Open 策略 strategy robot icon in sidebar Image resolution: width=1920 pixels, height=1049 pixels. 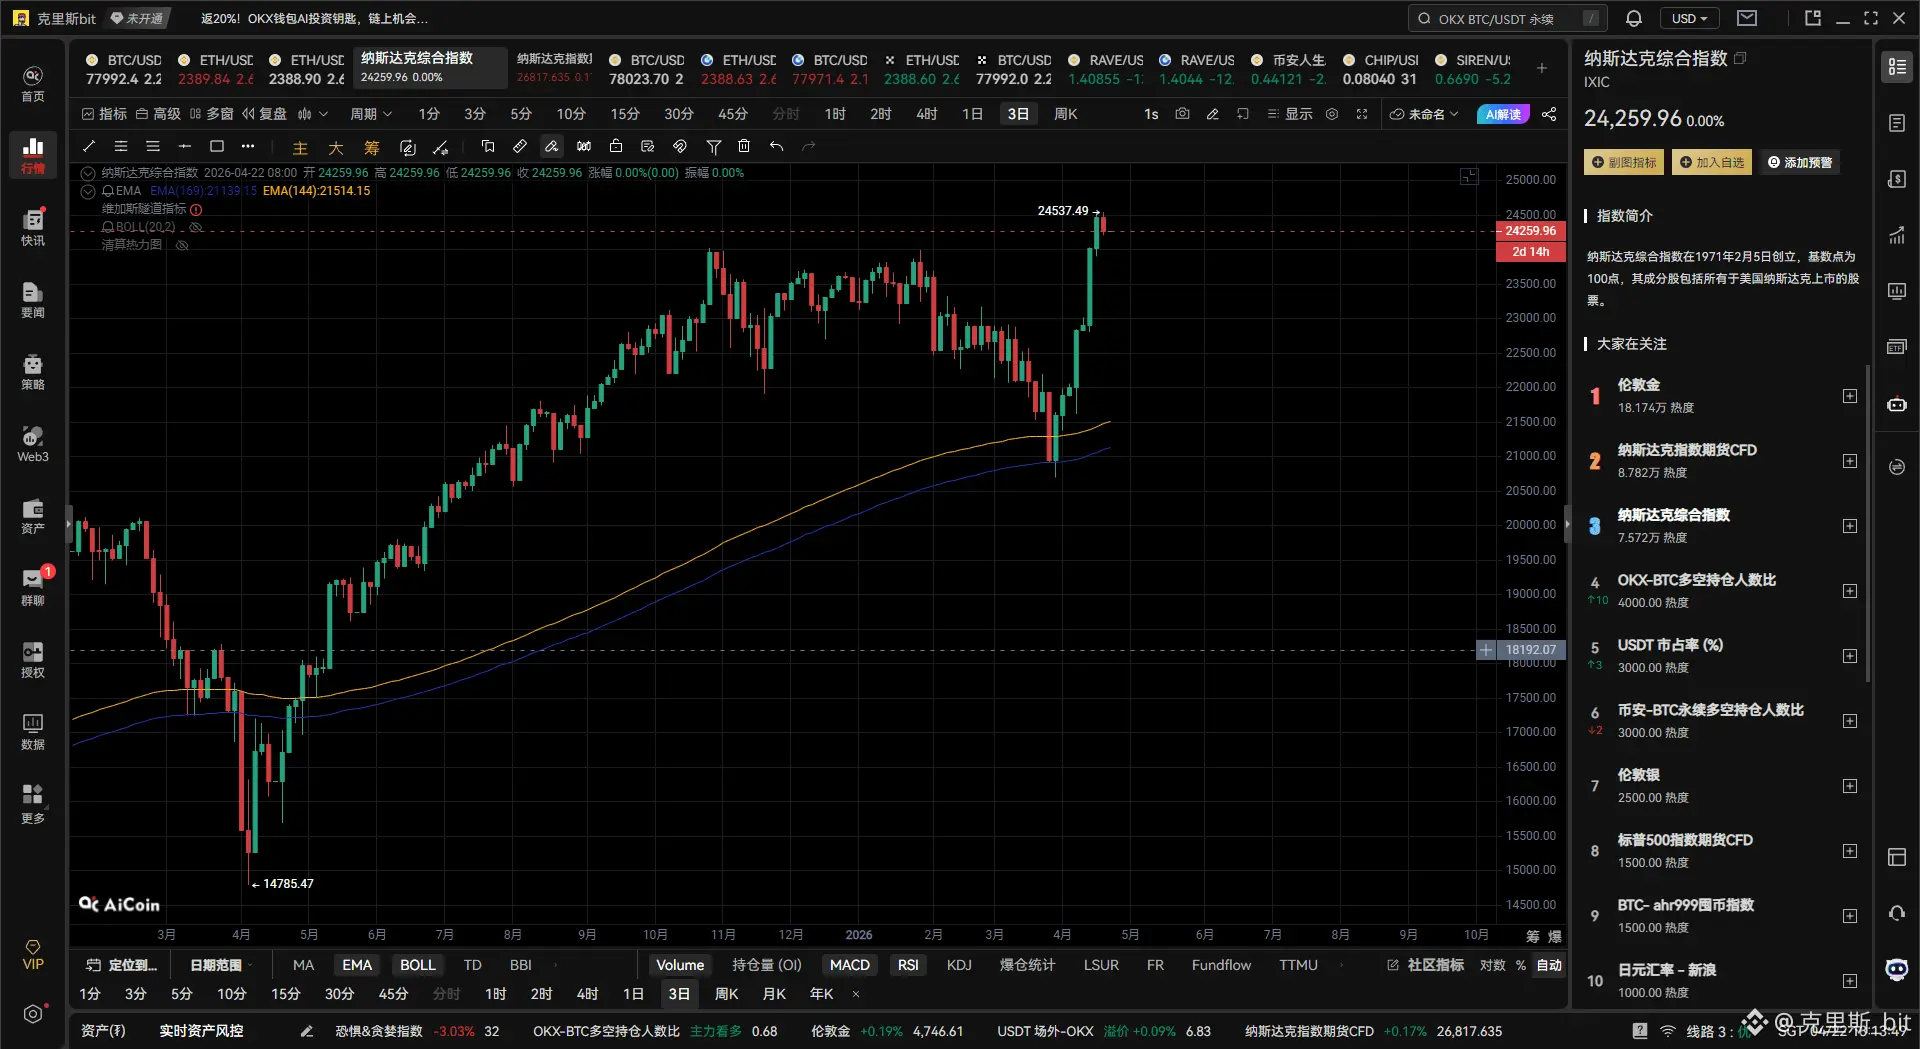(33, 371)
